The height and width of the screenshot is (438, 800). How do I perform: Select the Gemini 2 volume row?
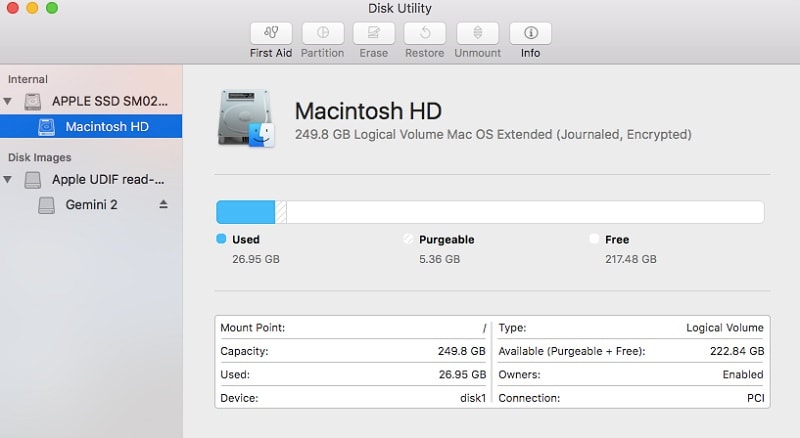(x=91, y=204)
